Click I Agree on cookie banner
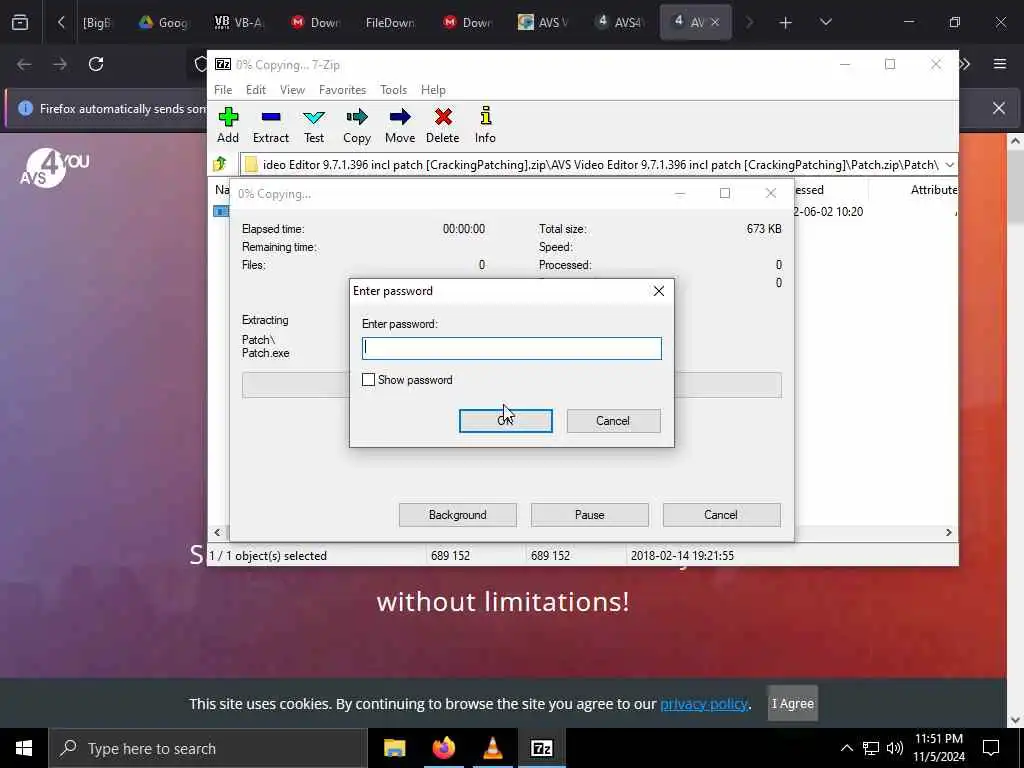Screen dimensions: 1024x768 click(x=793, y=703)
